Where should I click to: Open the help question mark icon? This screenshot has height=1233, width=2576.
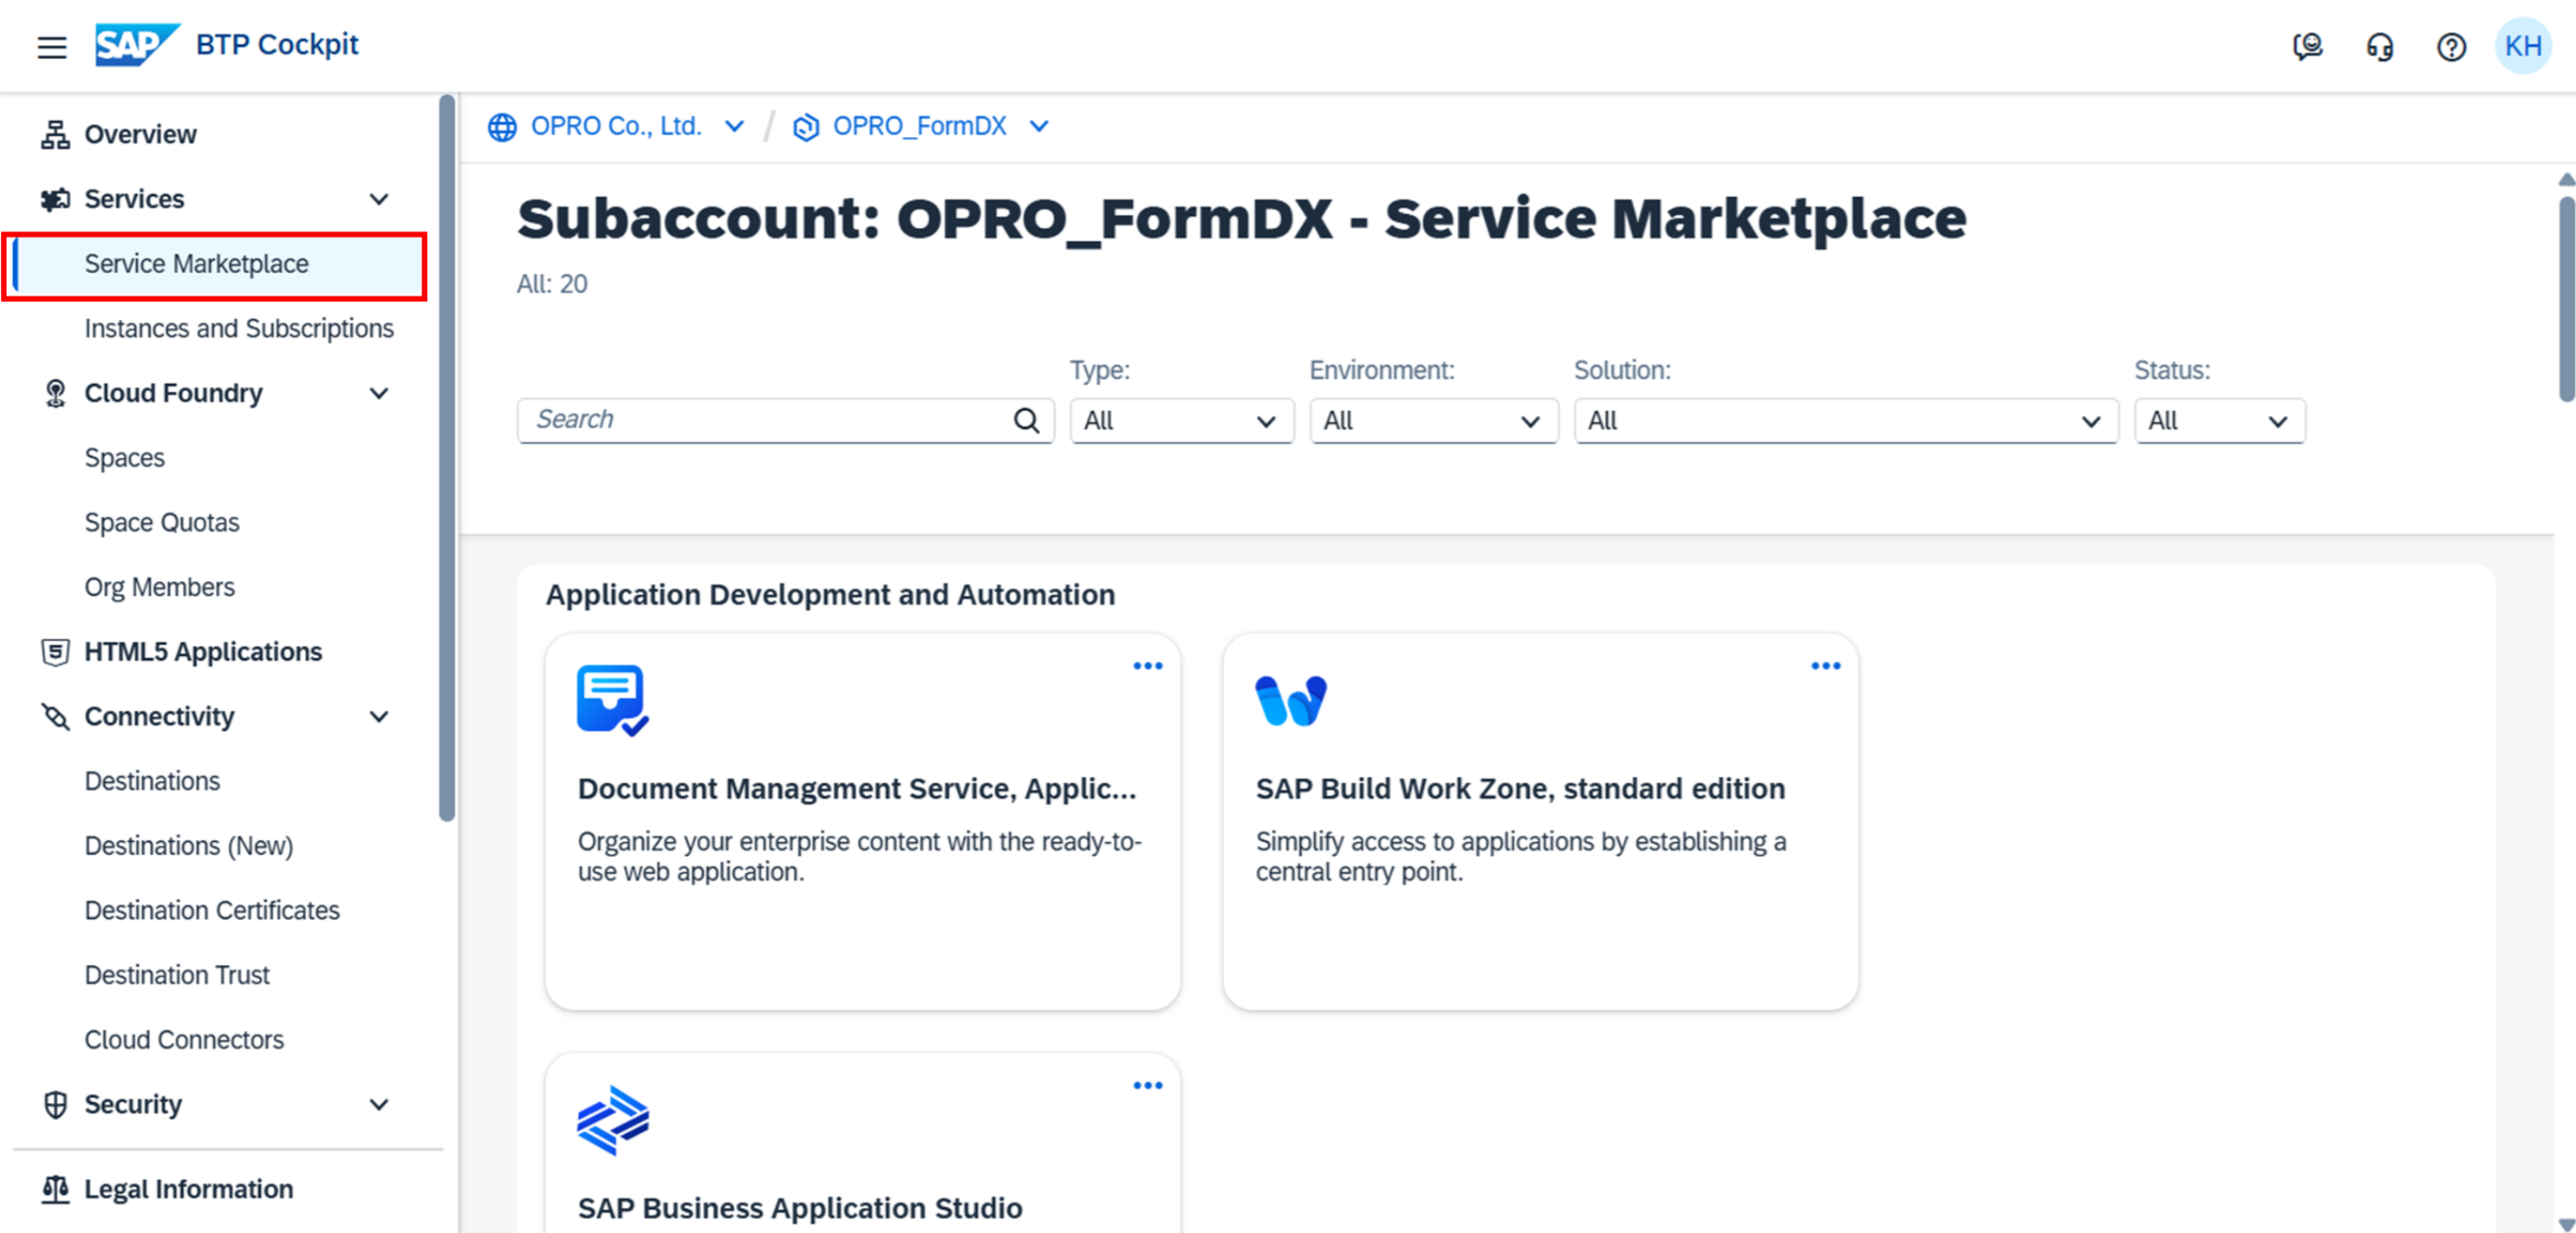(x=2451, y=47)
